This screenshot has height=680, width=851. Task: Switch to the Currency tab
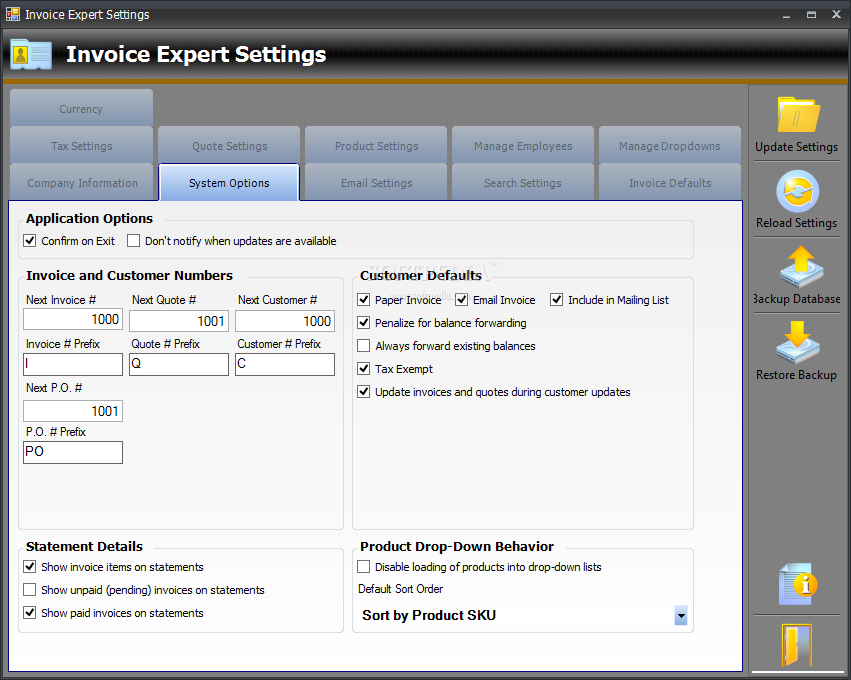coord(81,109)
